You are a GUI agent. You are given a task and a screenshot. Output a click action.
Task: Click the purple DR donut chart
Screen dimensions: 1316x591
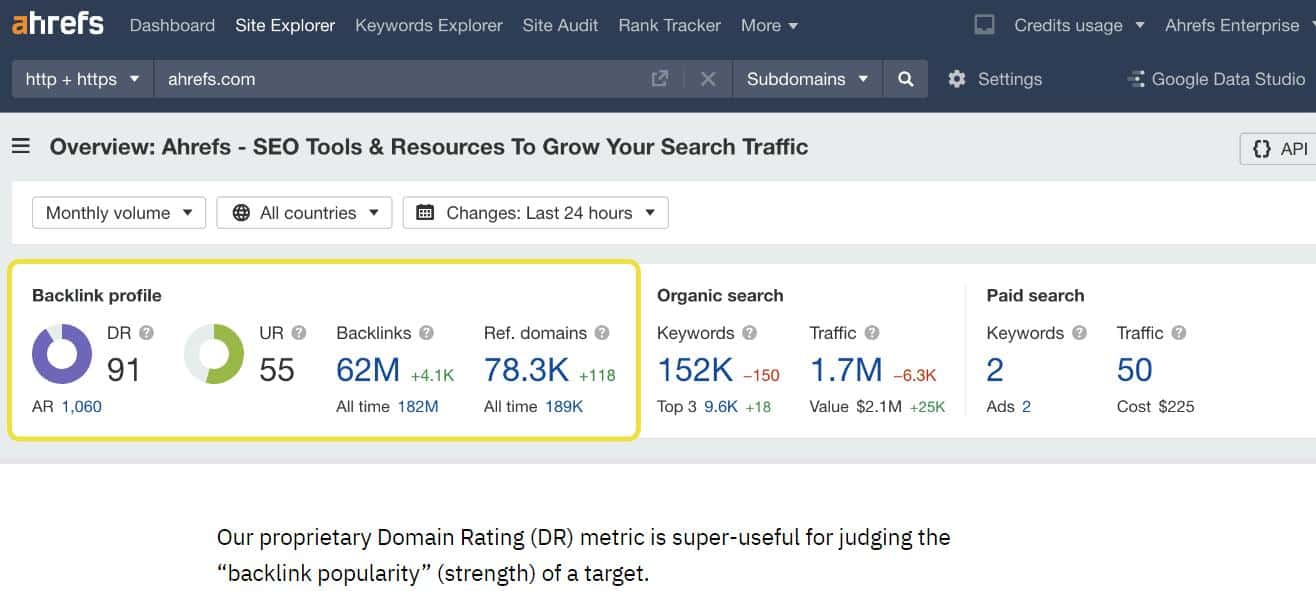pos(62,354)
